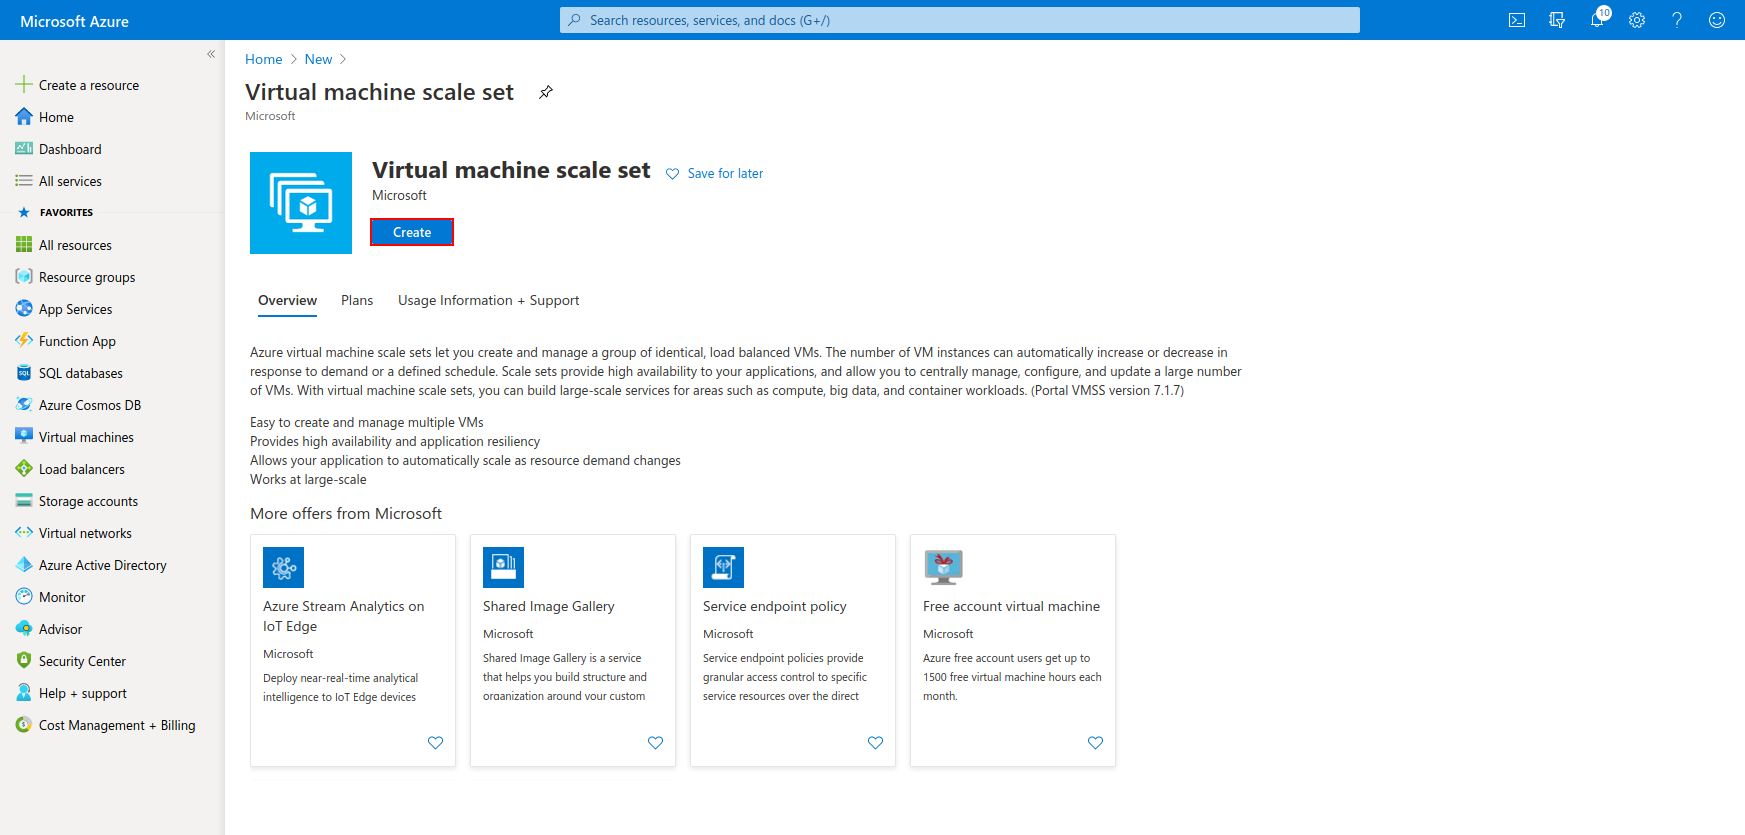Image resolution: width=1745 pixels, height=835 pixels.
Task: Collapse the left sidebar menu
Action: [x=211, y=54]
